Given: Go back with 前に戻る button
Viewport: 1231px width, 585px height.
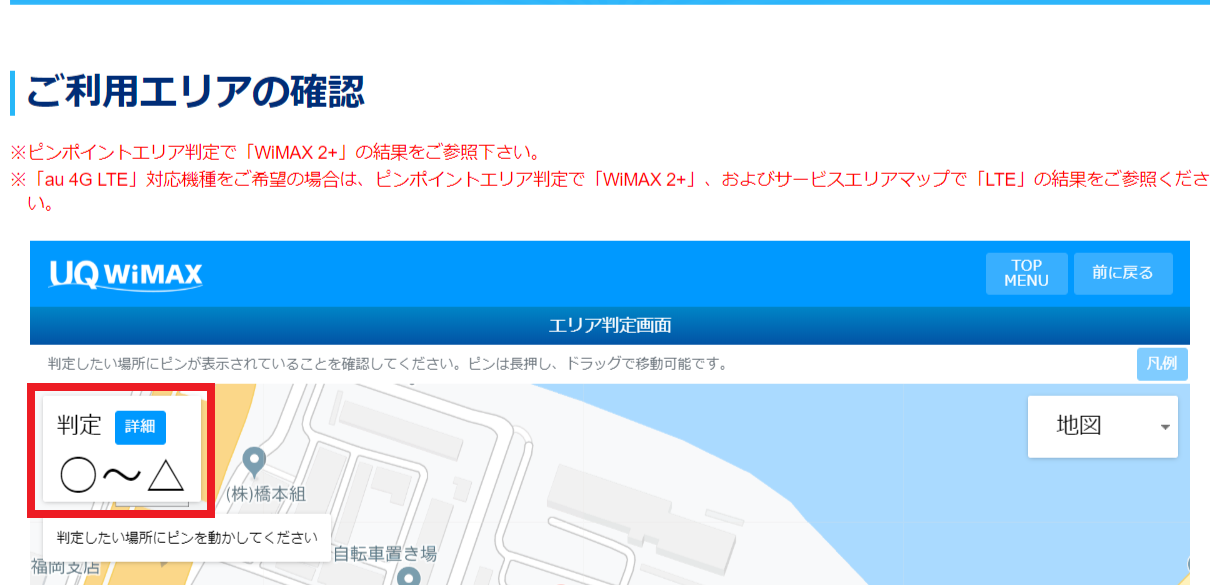Looking at the screenshot, I should [x=1123, y=273].
